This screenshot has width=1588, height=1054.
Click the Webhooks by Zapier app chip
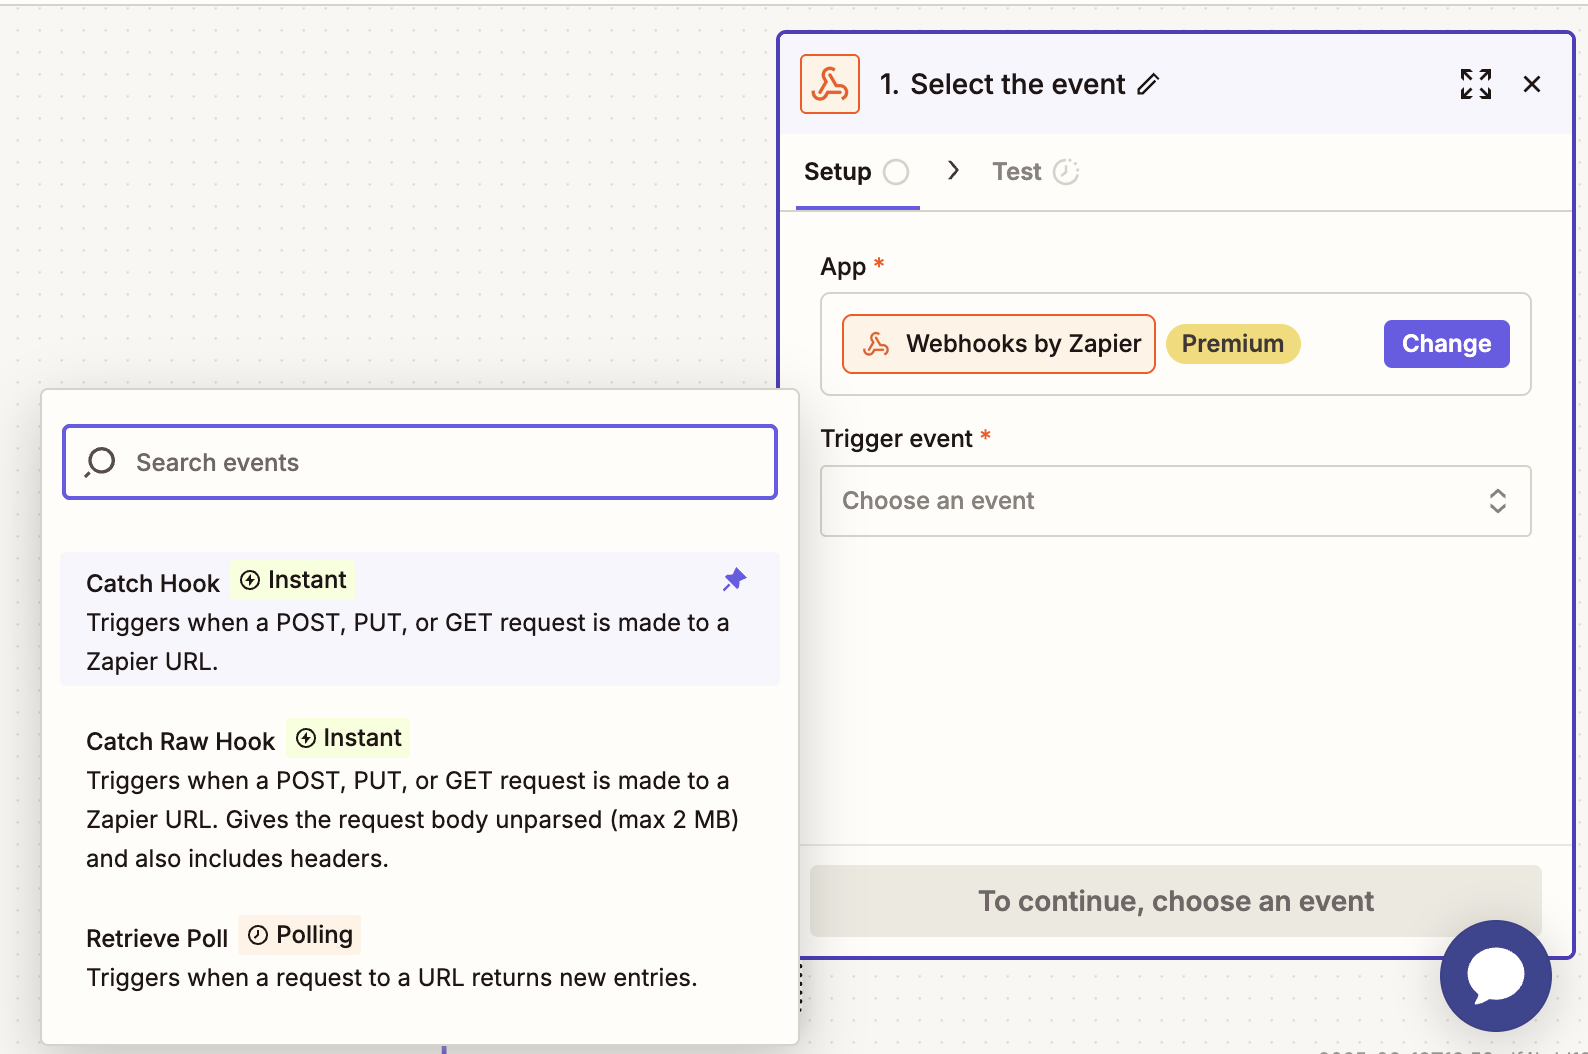coord(999,344)
